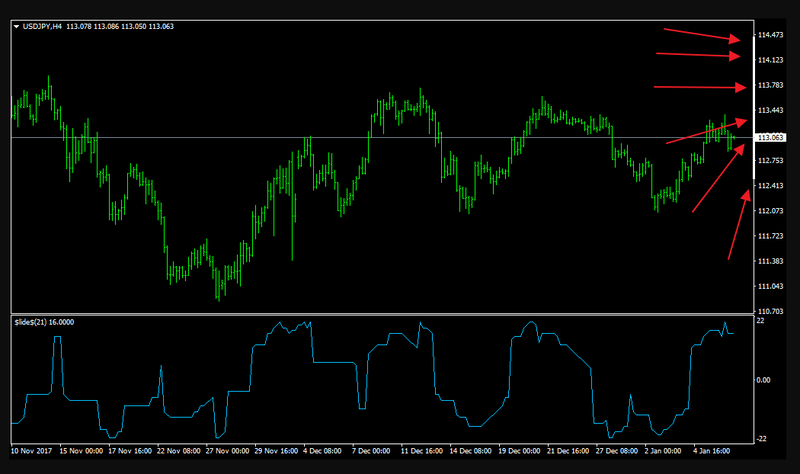Select the 112.413 price scale label

(770, 185)
